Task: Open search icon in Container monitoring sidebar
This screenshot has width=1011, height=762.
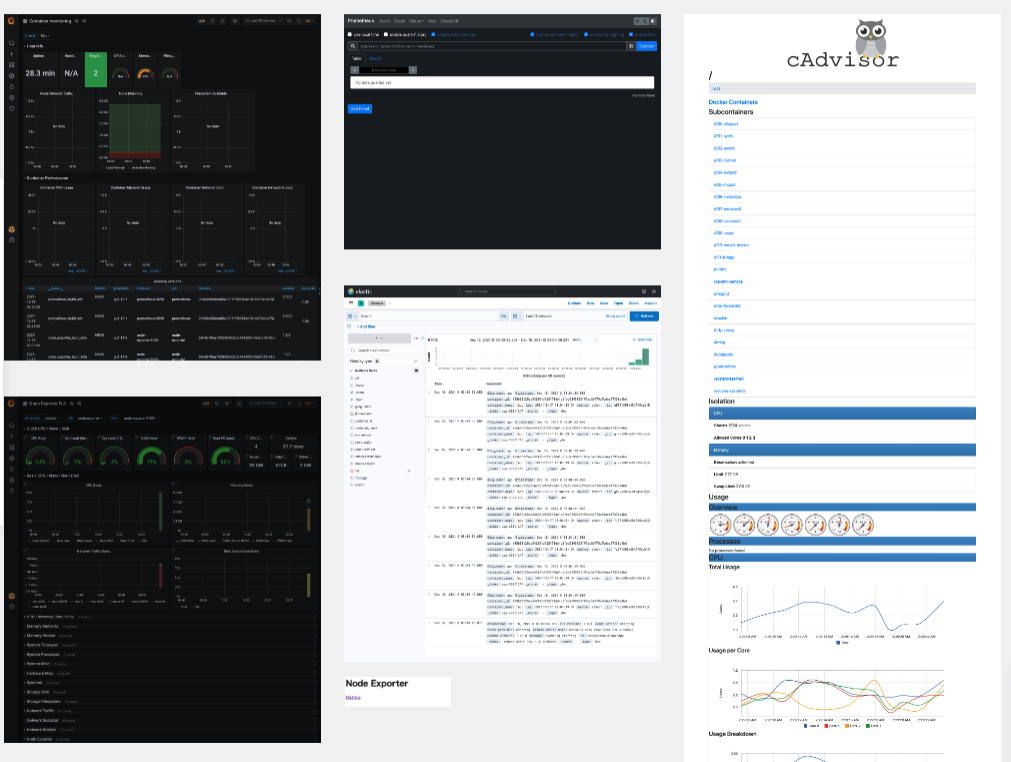Action: click(11, 44)
